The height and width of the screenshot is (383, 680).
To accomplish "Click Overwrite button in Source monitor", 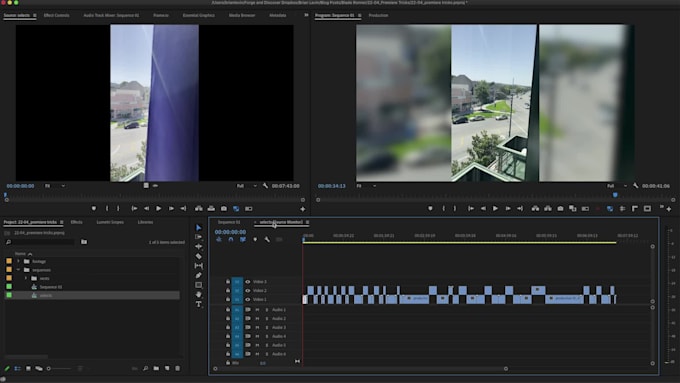I will [x=211, y=209].
